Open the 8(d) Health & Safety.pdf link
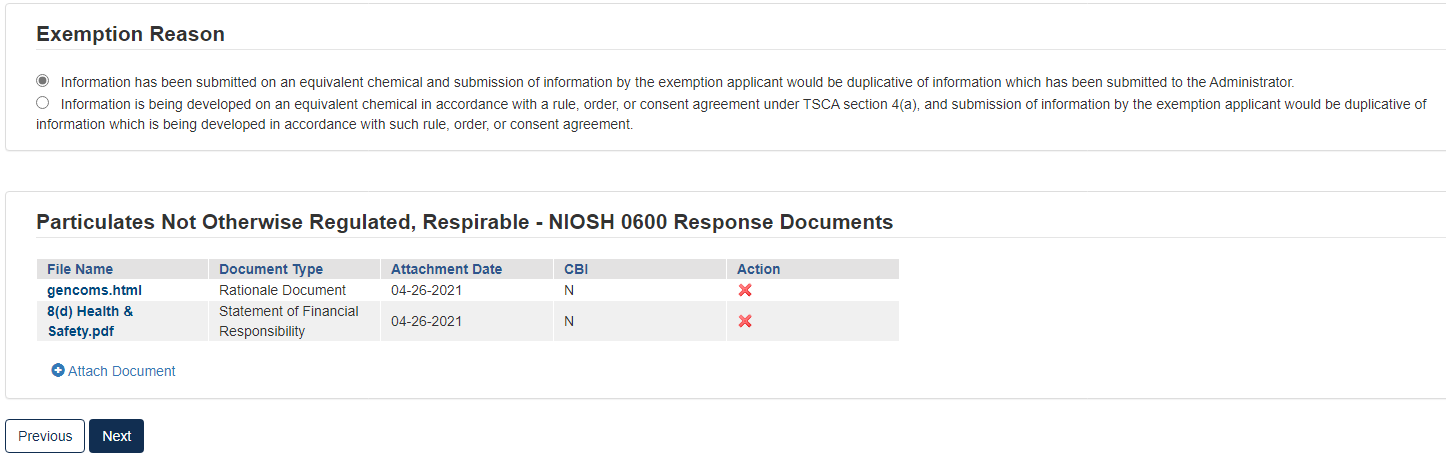1446x458 pixels. point(90,321)
